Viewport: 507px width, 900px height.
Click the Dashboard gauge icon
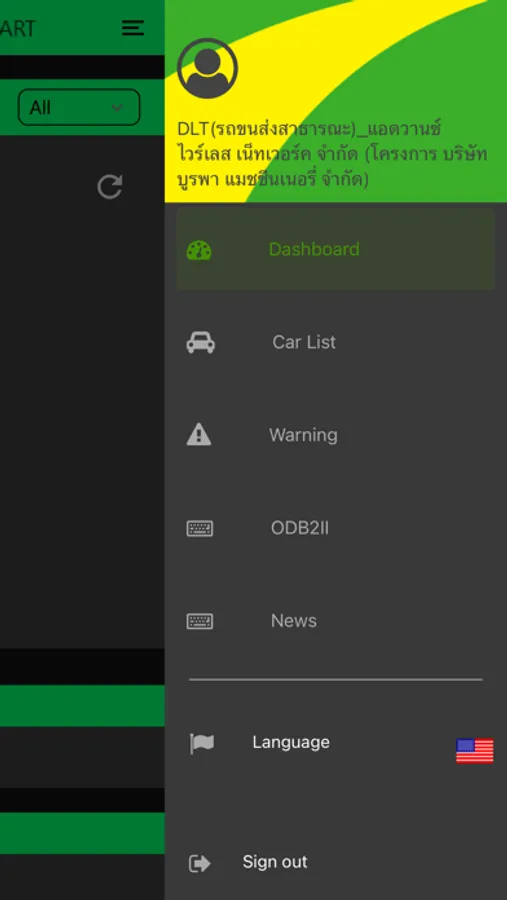click(199, 250)
